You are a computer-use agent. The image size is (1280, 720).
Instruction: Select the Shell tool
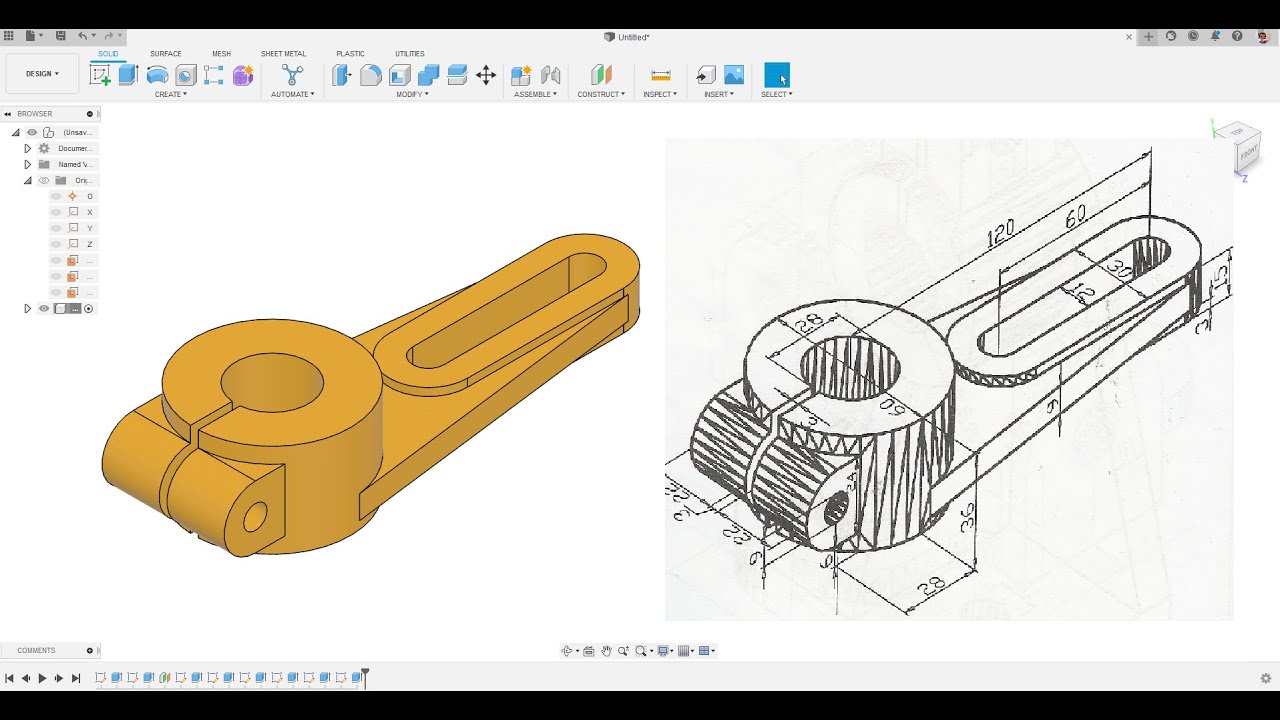click(400, 75)
